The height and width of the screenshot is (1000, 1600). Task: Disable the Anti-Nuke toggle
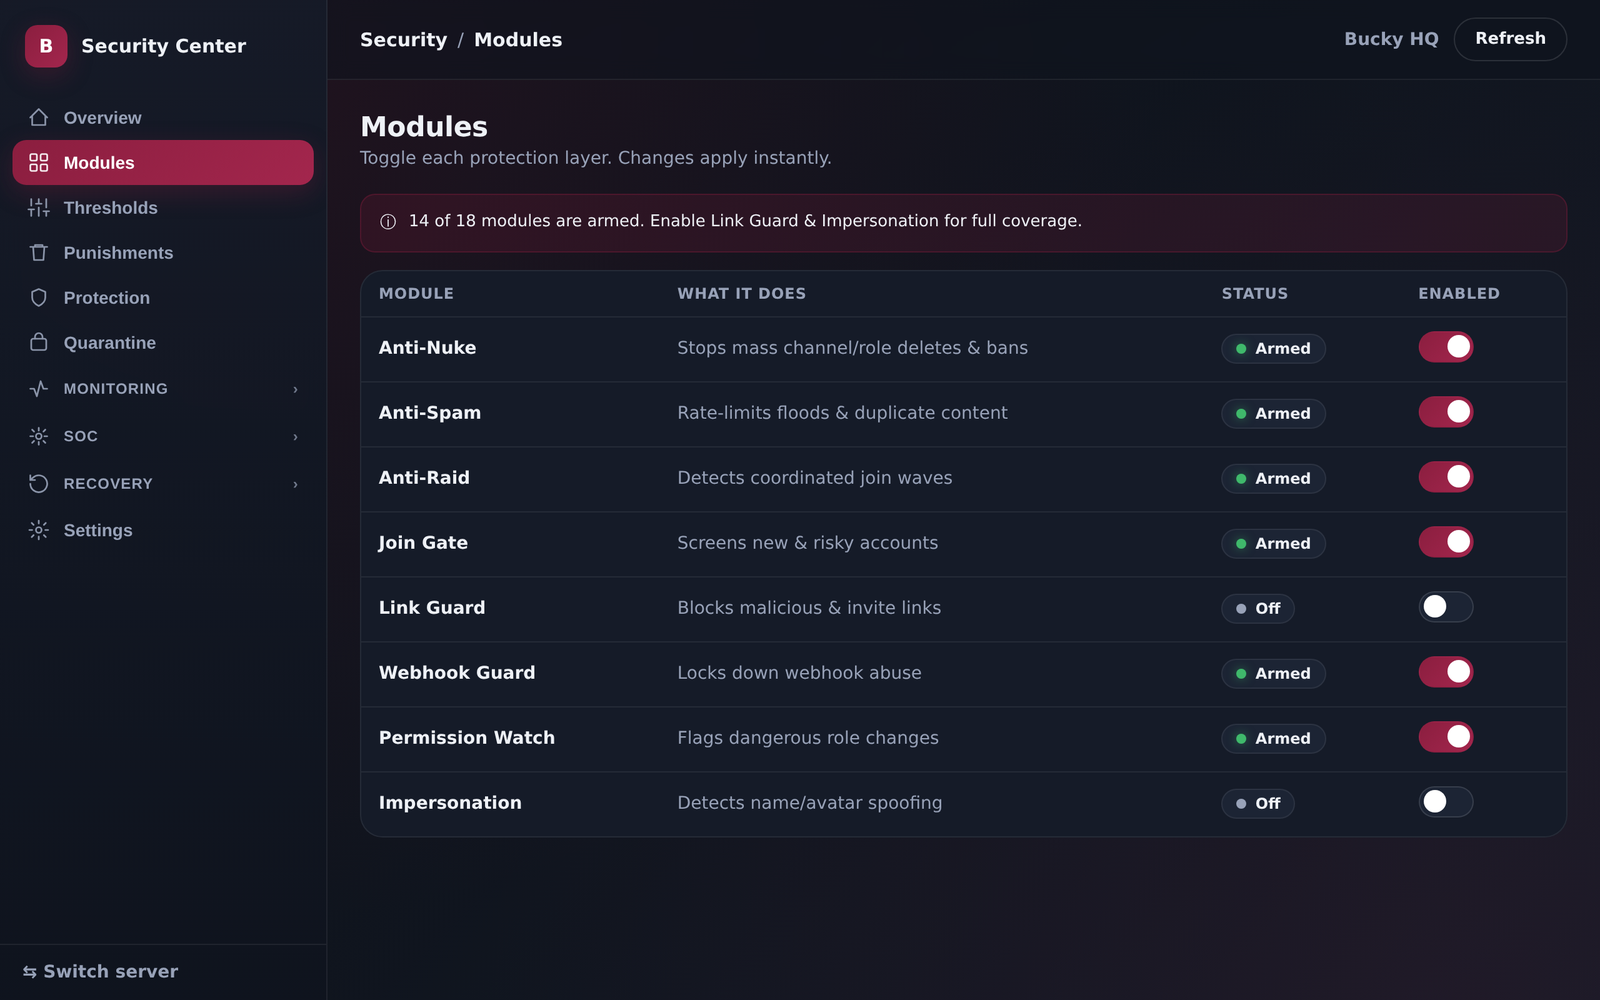click(1446, 347)
